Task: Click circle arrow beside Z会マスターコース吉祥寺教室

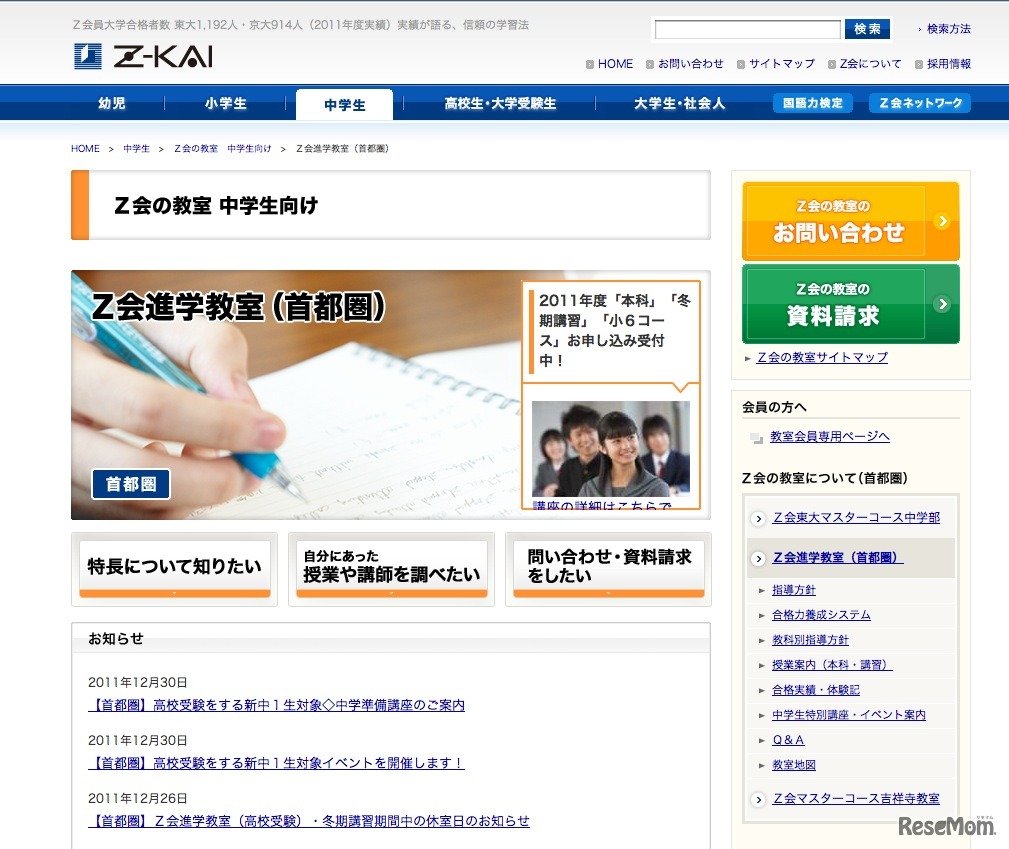Action: click(x=759, y=799)
